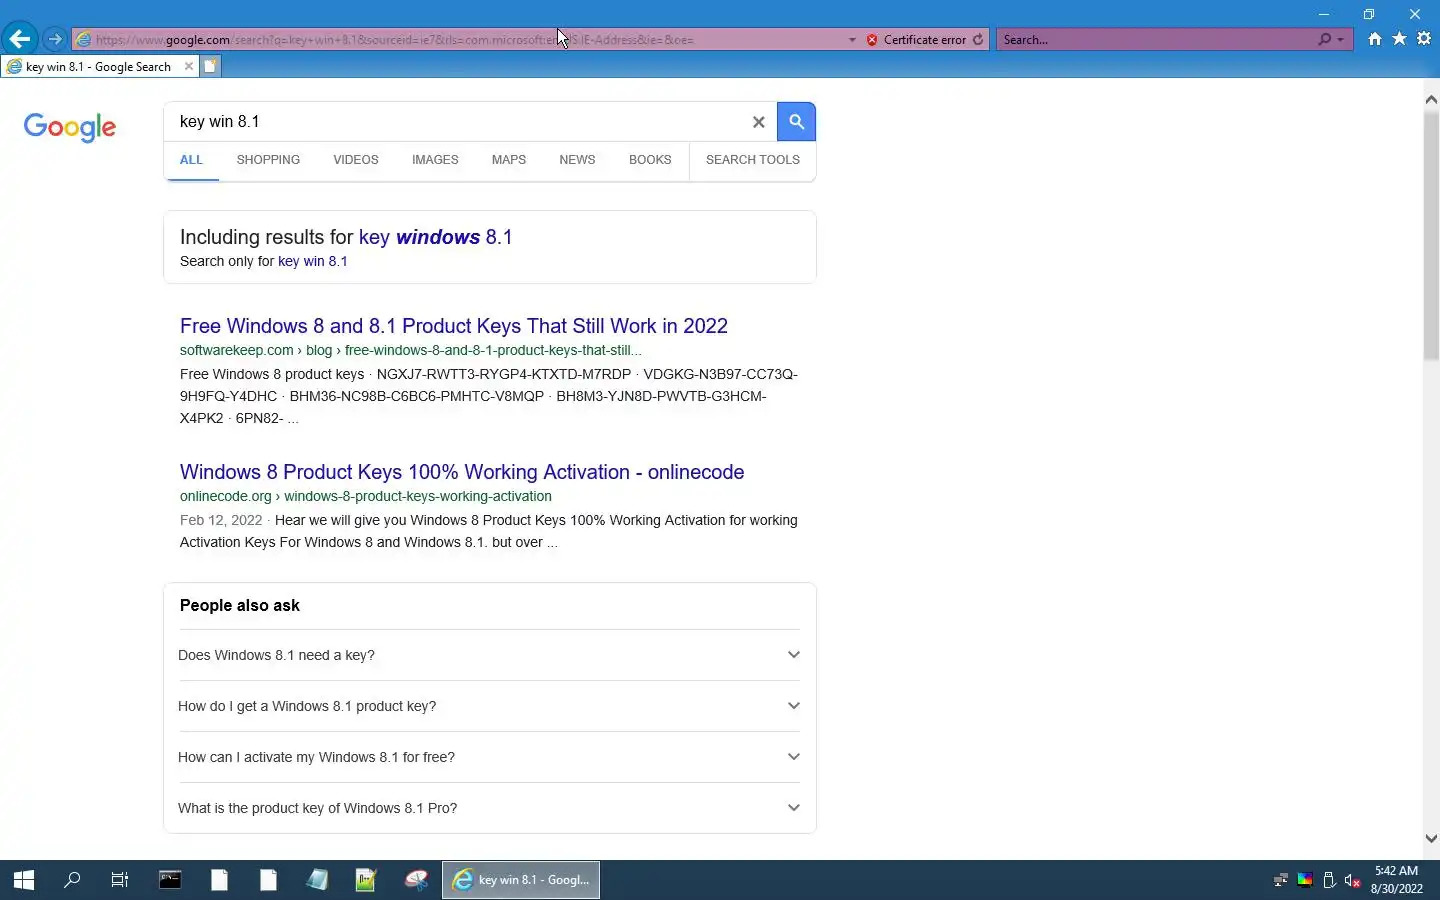The height and width of the screenshot is (900, 1440).
Task: Go to the browser Home icon
Action: 1375,39
